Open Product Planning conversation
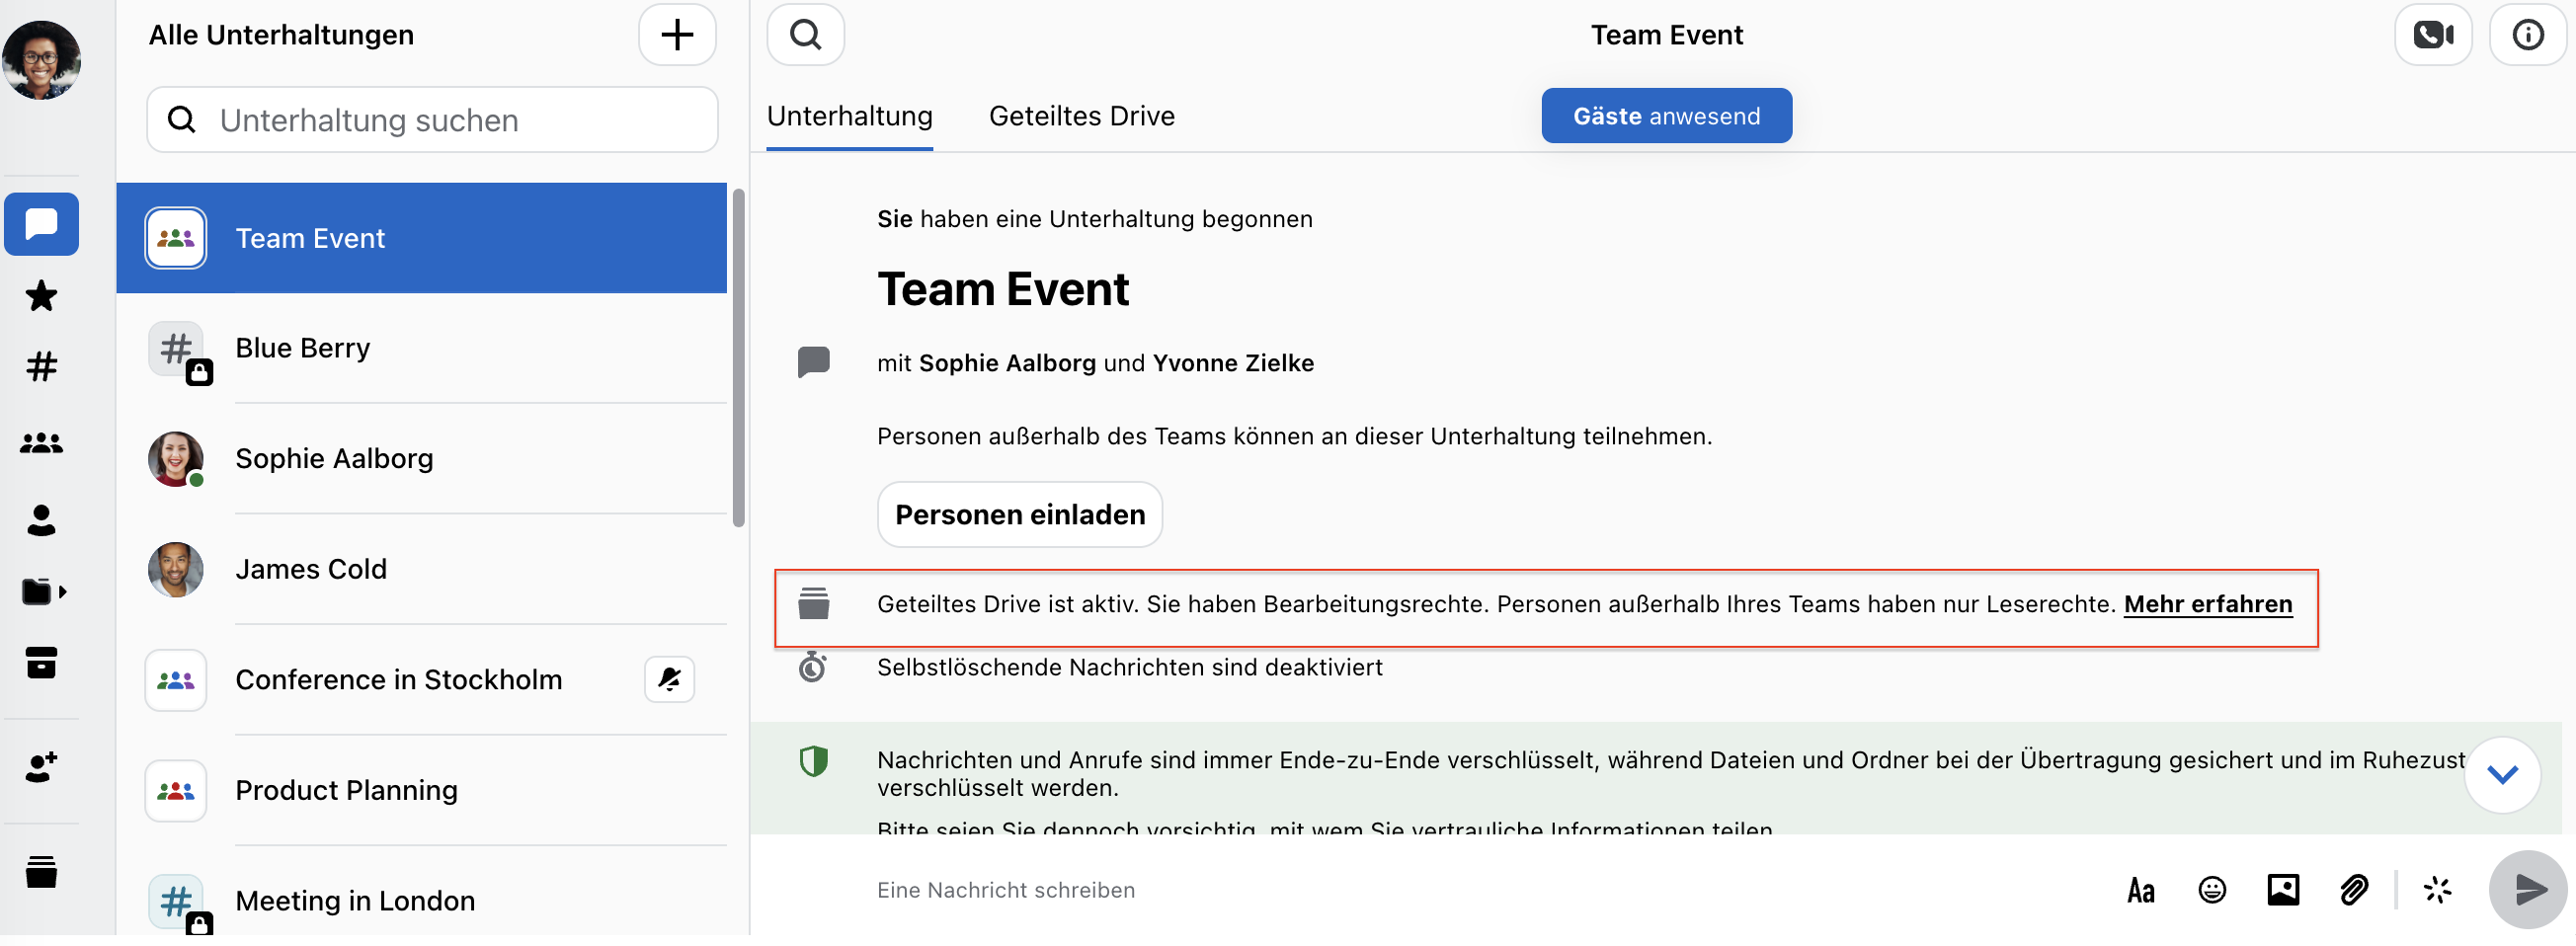Viewport: 2576px width, 946px height. tap(421, 791)
